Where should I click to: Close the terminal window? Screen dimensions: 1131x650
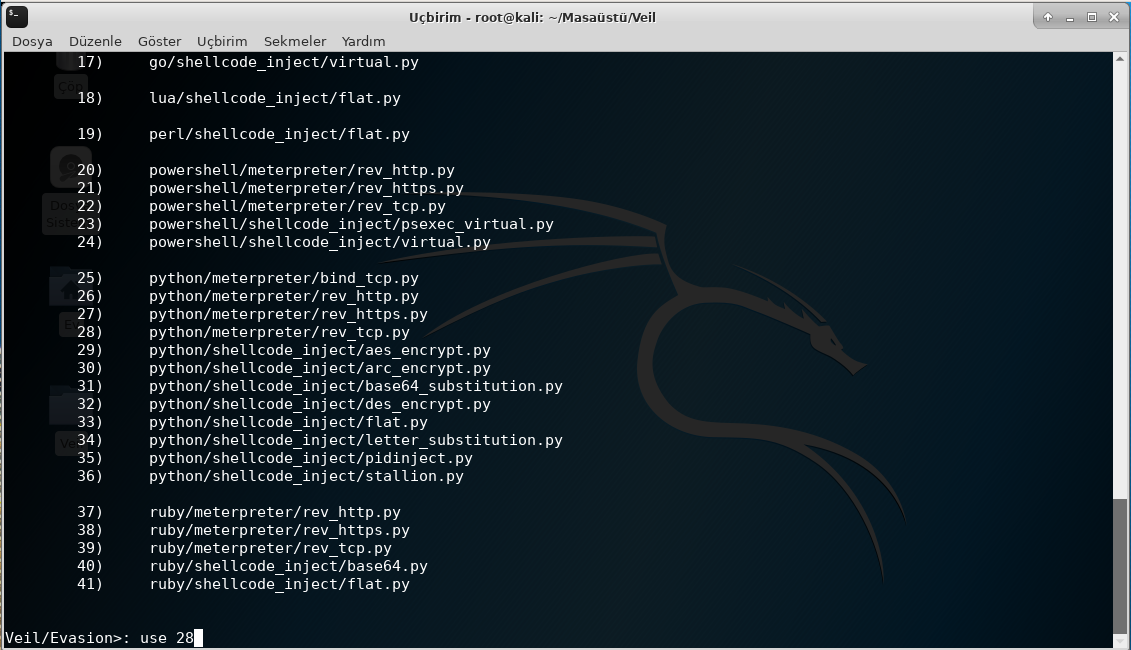tap(1114, 17)
